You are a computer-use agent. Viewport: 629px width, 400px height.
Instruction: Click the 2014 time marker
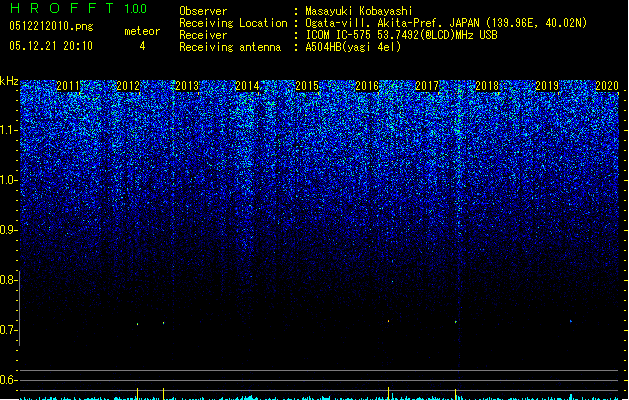click(248, 86)
